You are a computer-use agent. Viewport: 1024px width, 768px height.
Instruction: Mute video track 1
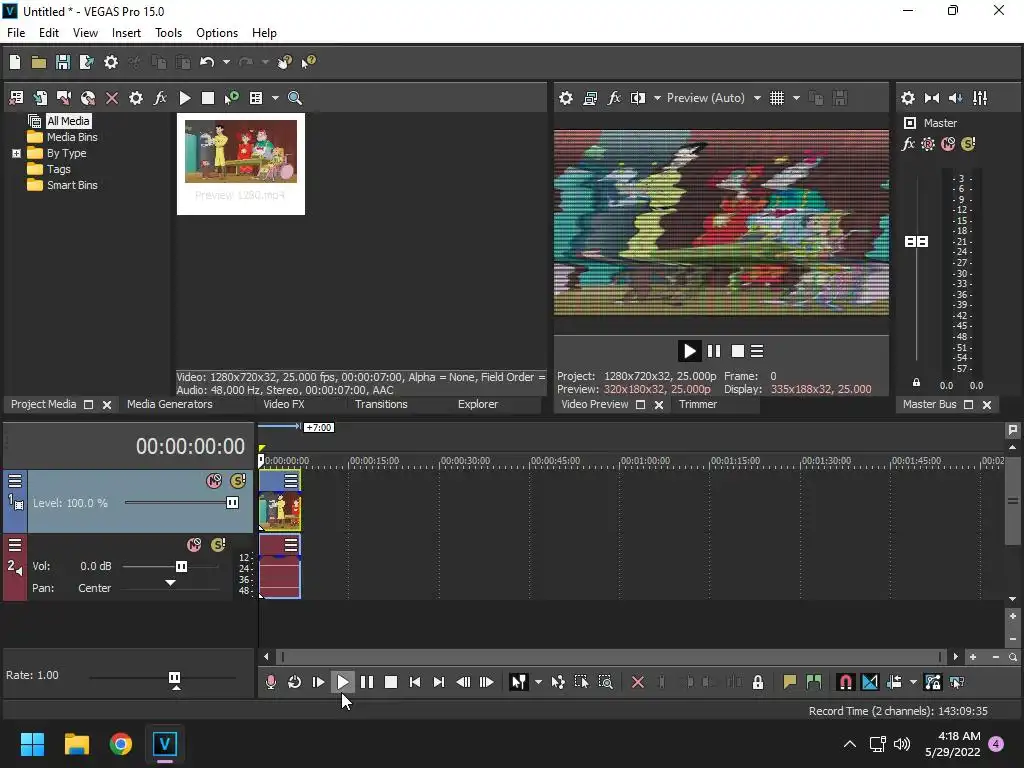tap(214, 481)
